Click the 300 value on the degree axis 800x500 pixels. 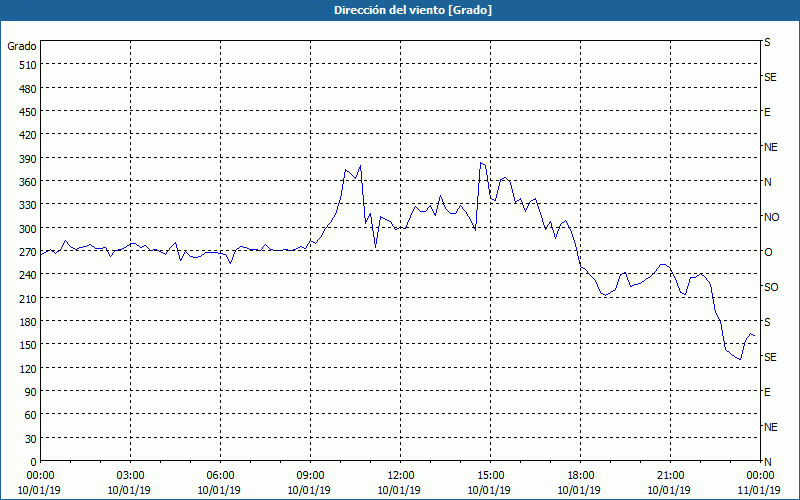click(28, 229)
